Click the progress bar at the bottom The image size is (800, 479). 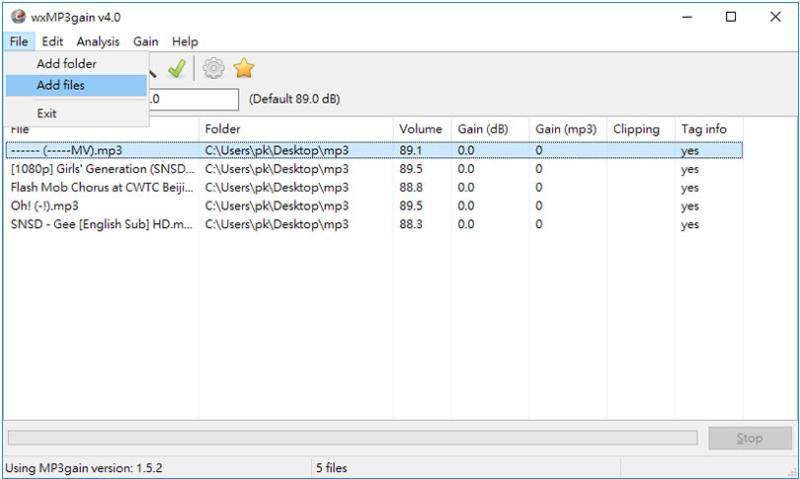353,438
